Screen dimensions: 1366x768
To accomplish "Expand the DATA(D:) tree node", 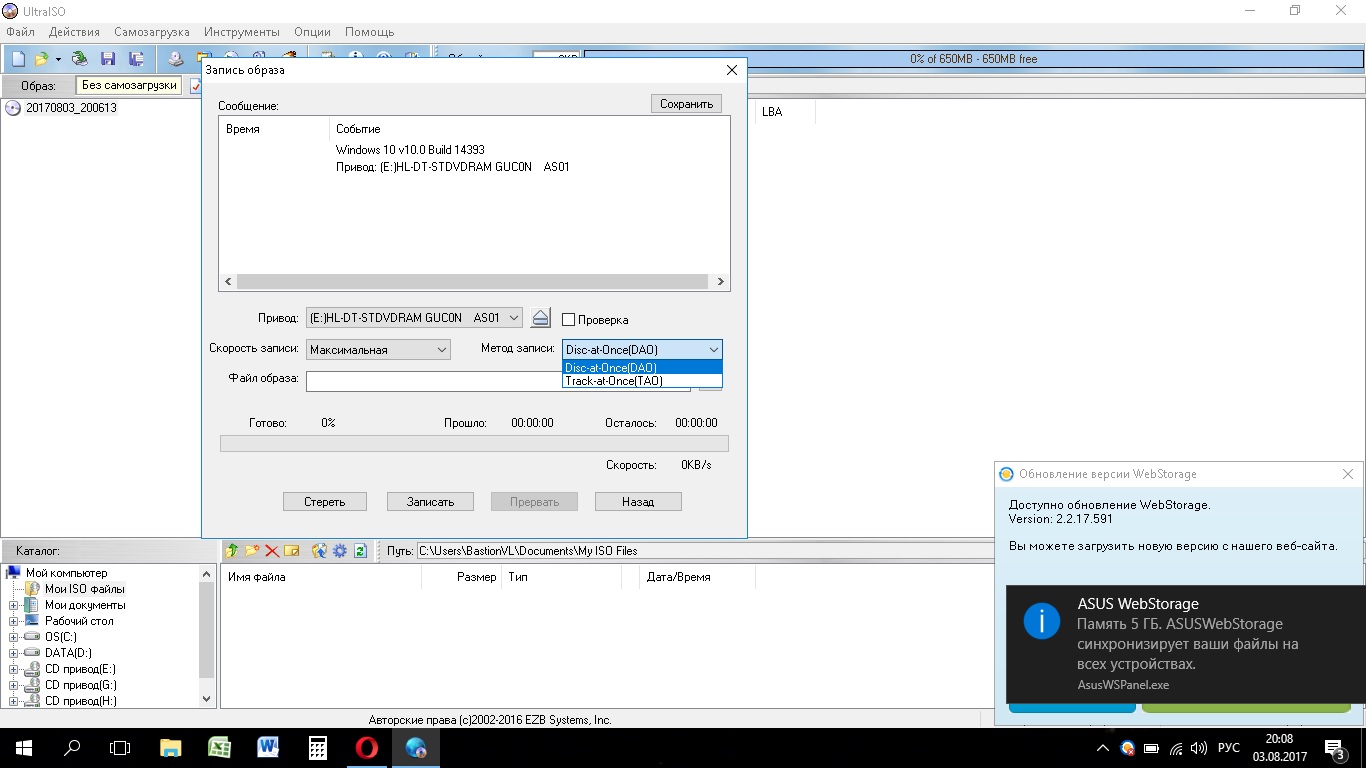I will (14, 653).
